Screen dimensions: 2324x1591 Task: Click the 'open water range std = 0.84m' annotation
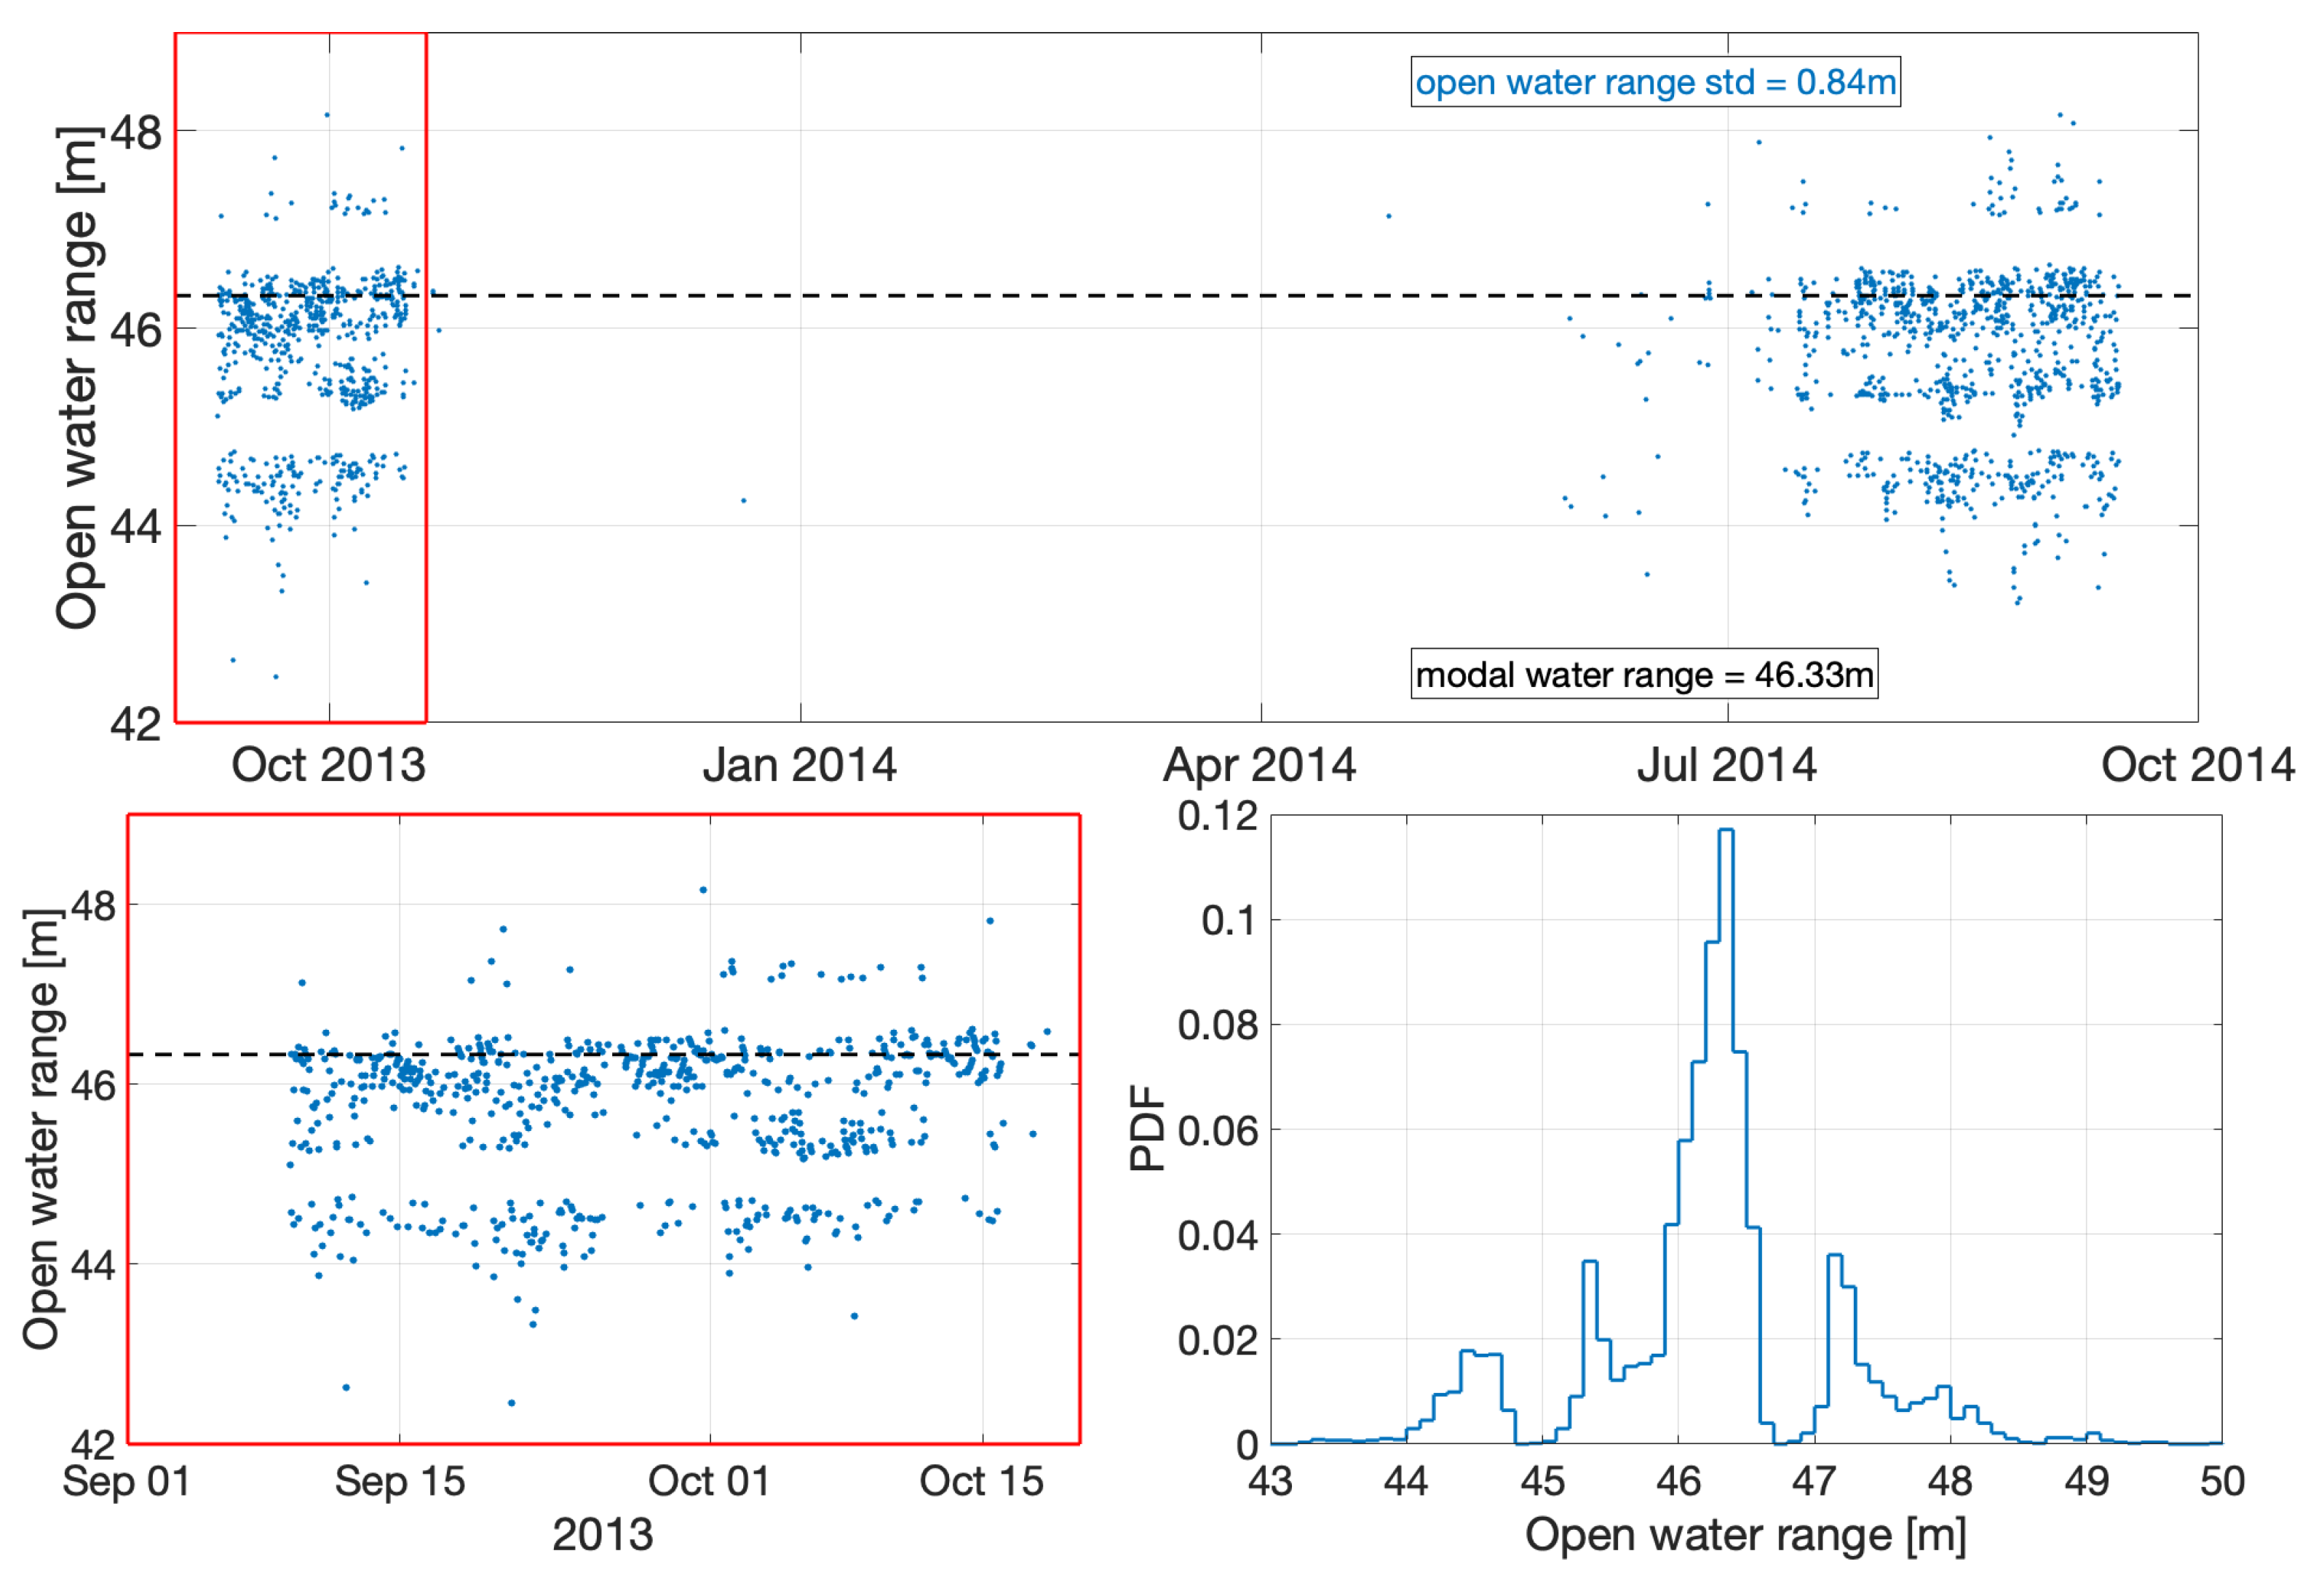(1655, 82)
